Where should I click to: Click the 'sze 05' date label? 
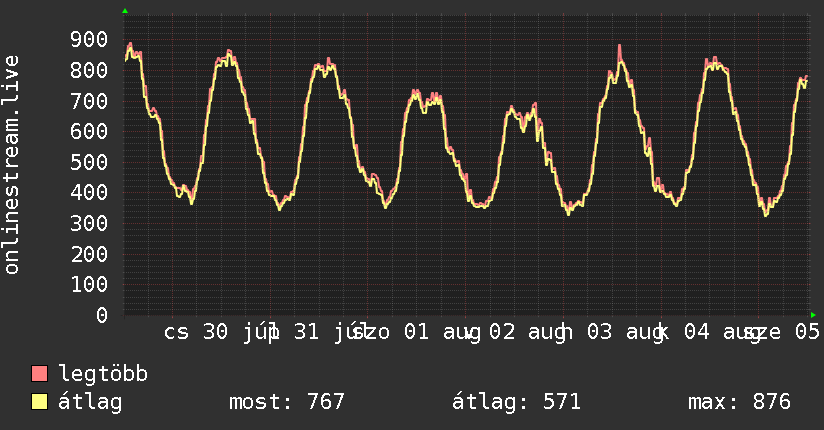(783, 332)
